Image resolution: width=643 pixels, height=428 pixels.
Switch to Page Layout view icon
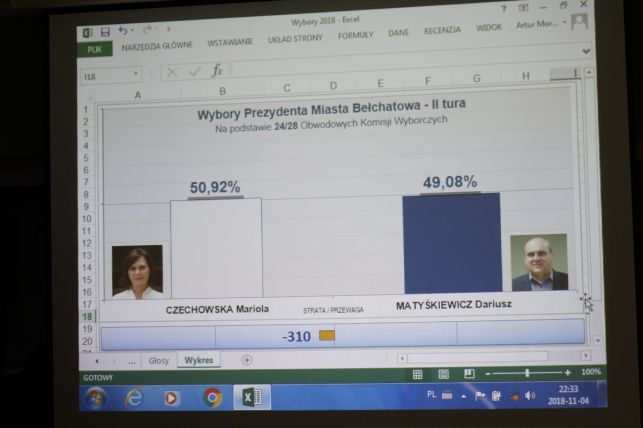coord(443,374)
